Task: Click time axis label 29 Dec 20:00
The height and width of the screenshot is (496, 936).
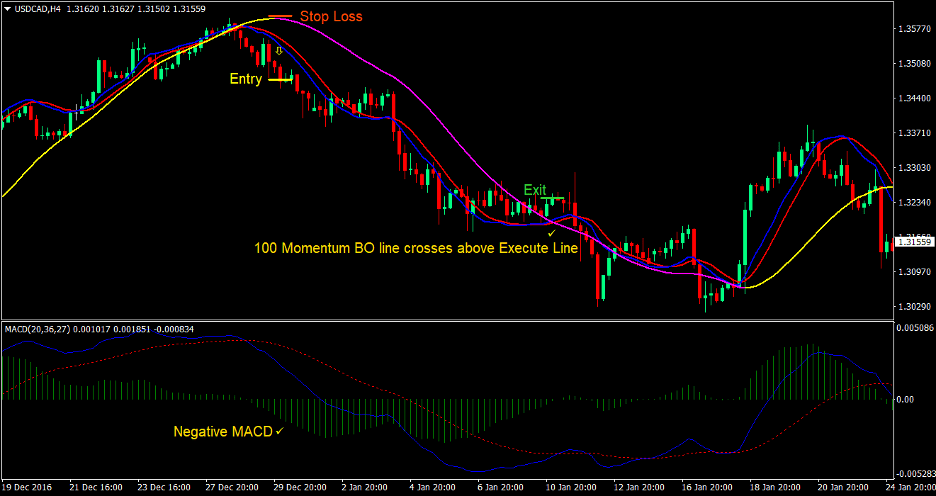Action: 300,487
